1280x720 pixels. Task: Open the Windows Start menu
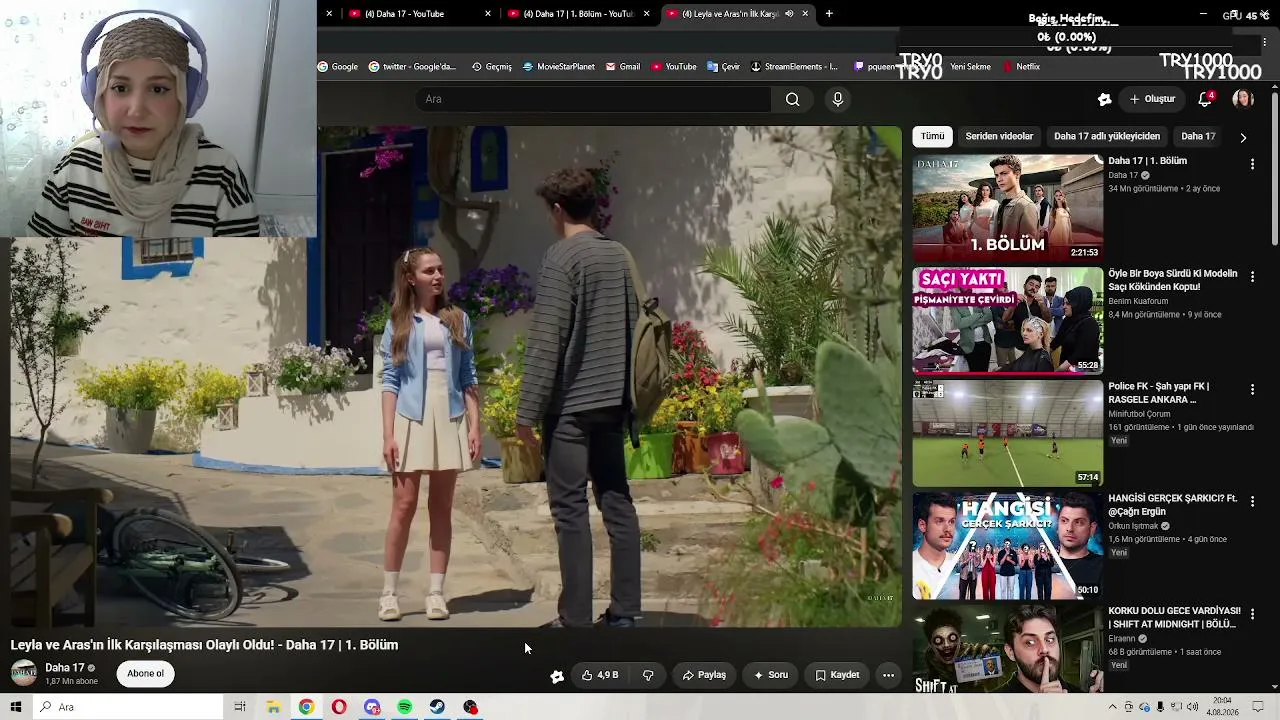click(15, 707)
